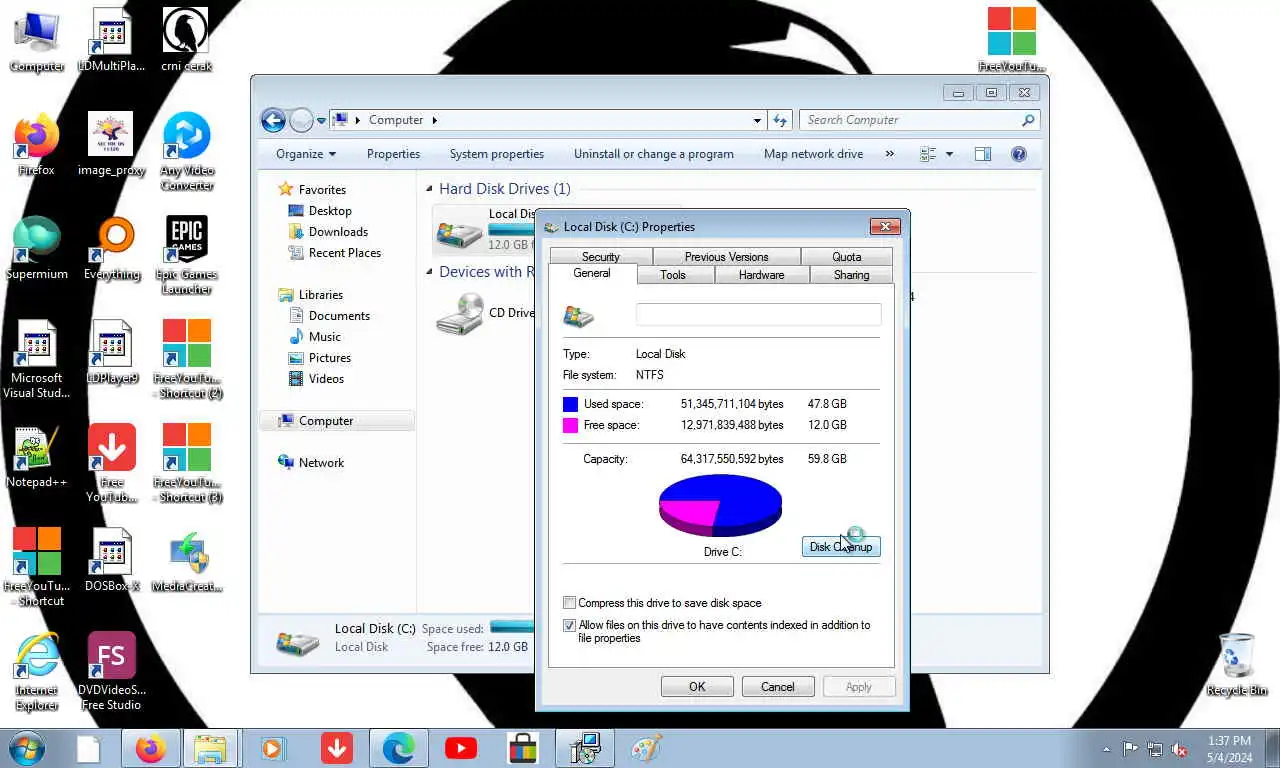Open the Everything search desktop shortcut
1280x768 pixels.
111,249
